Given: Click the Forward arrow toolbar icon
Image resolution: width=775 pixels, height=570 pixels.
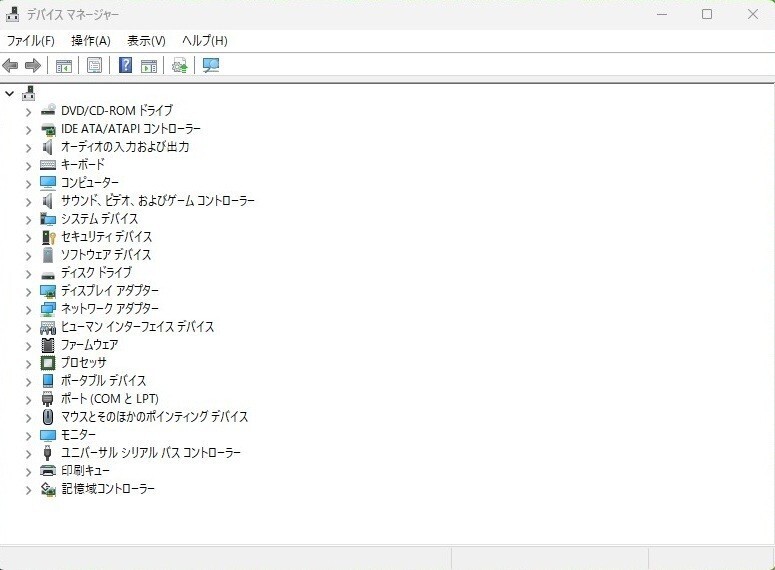Looking at the screenshot, I should (x=33, y=65).
